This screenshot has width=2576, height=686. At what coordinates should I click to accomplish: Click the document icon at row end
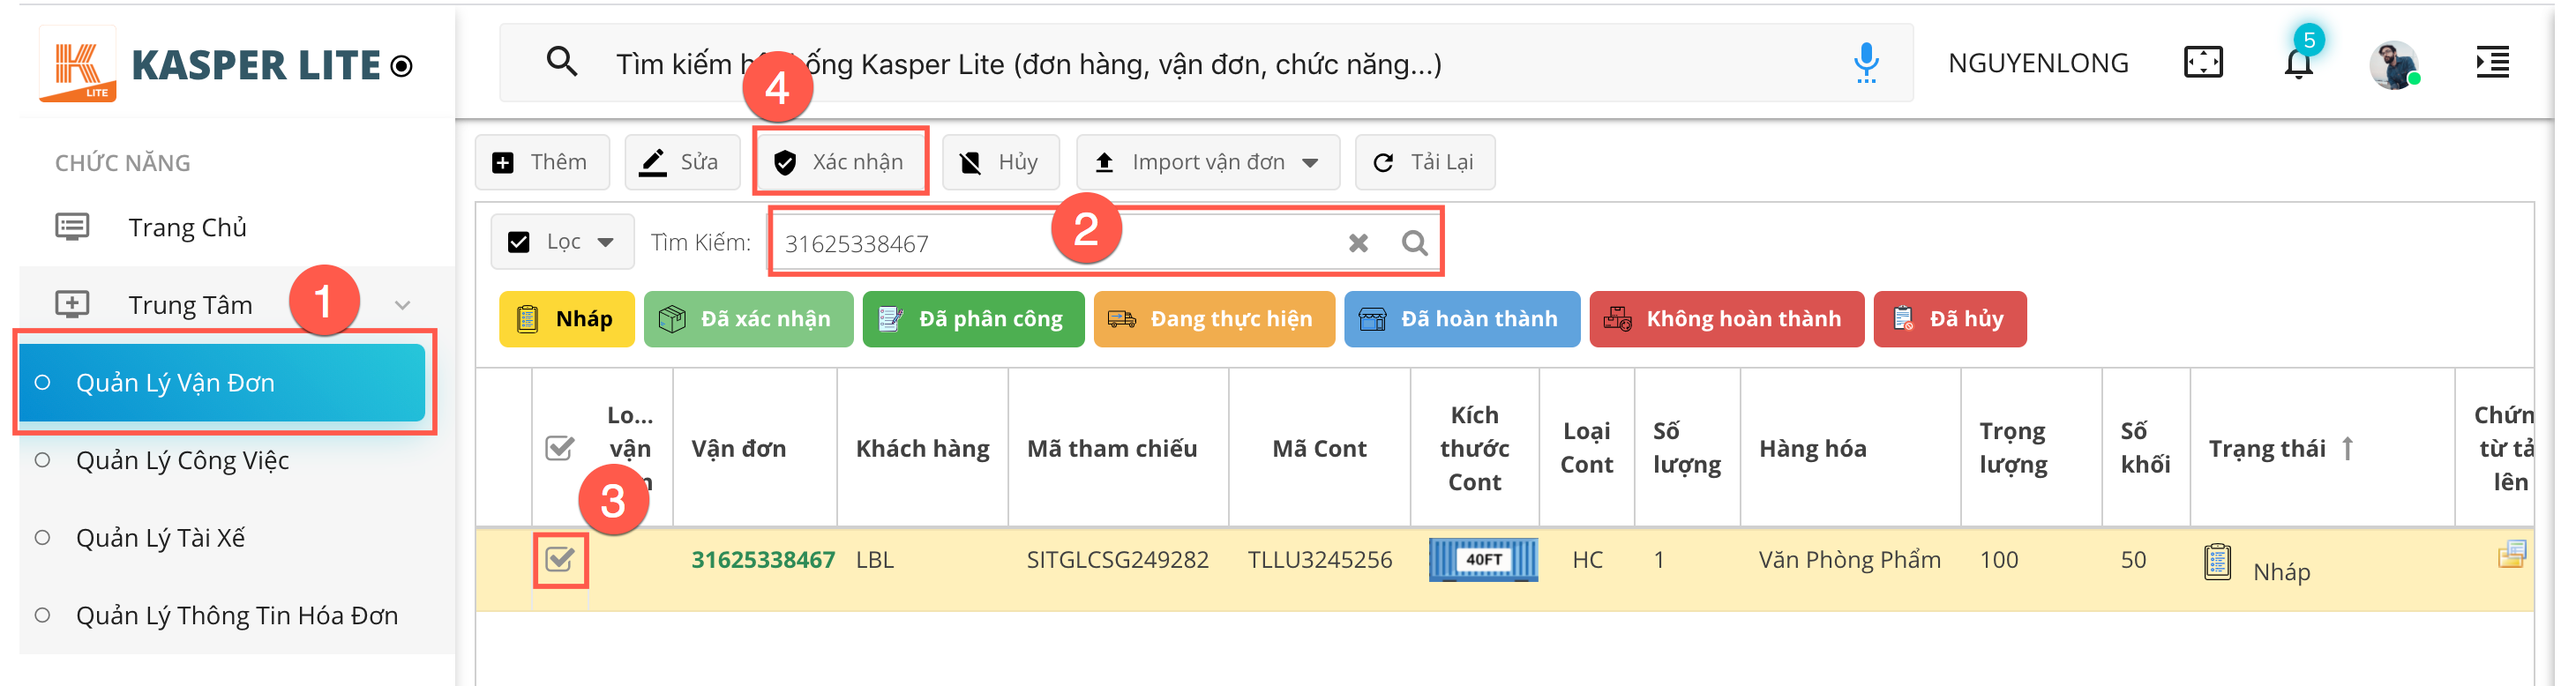2510,554
